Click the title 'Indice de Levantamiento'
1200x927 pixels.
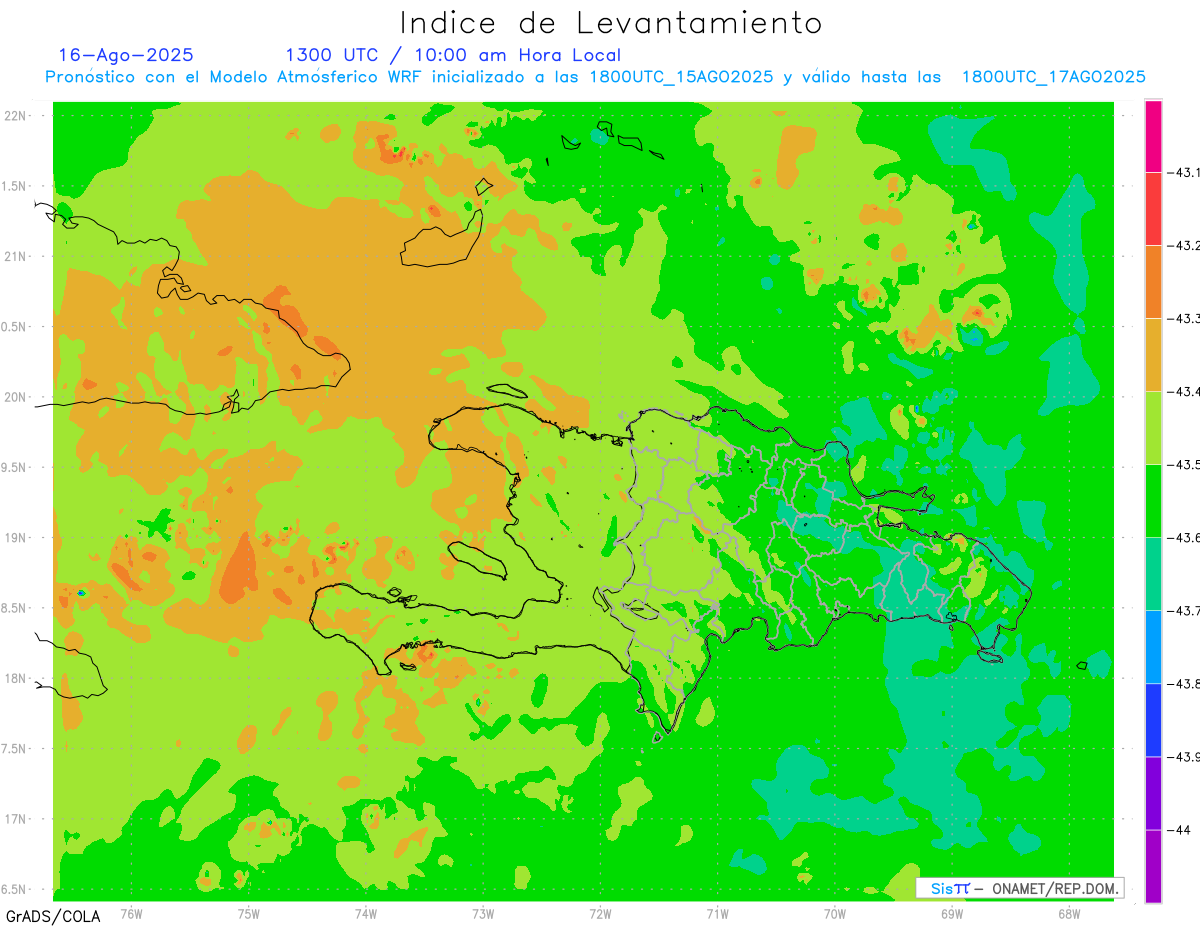pyautogui.click(x=610, y=23)
